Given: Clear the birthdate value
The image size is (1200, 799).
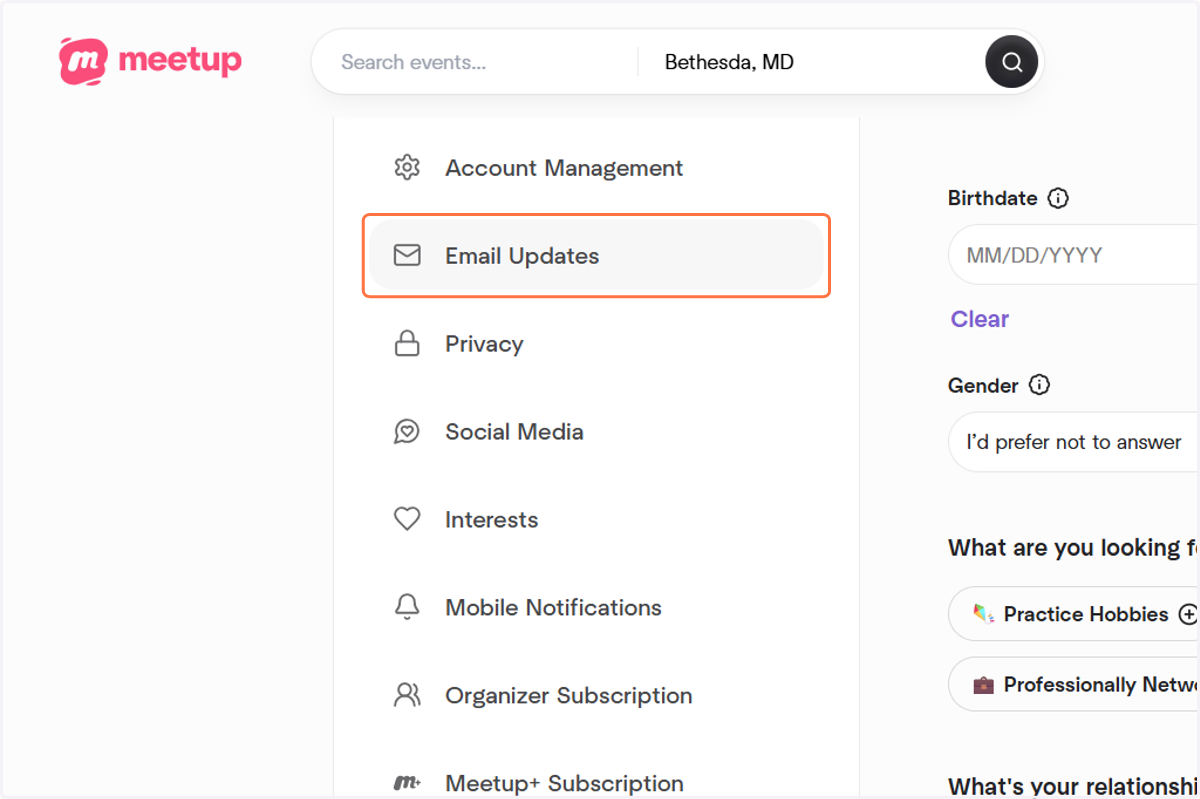Looking at the screenshot, I should coord(979,319).
